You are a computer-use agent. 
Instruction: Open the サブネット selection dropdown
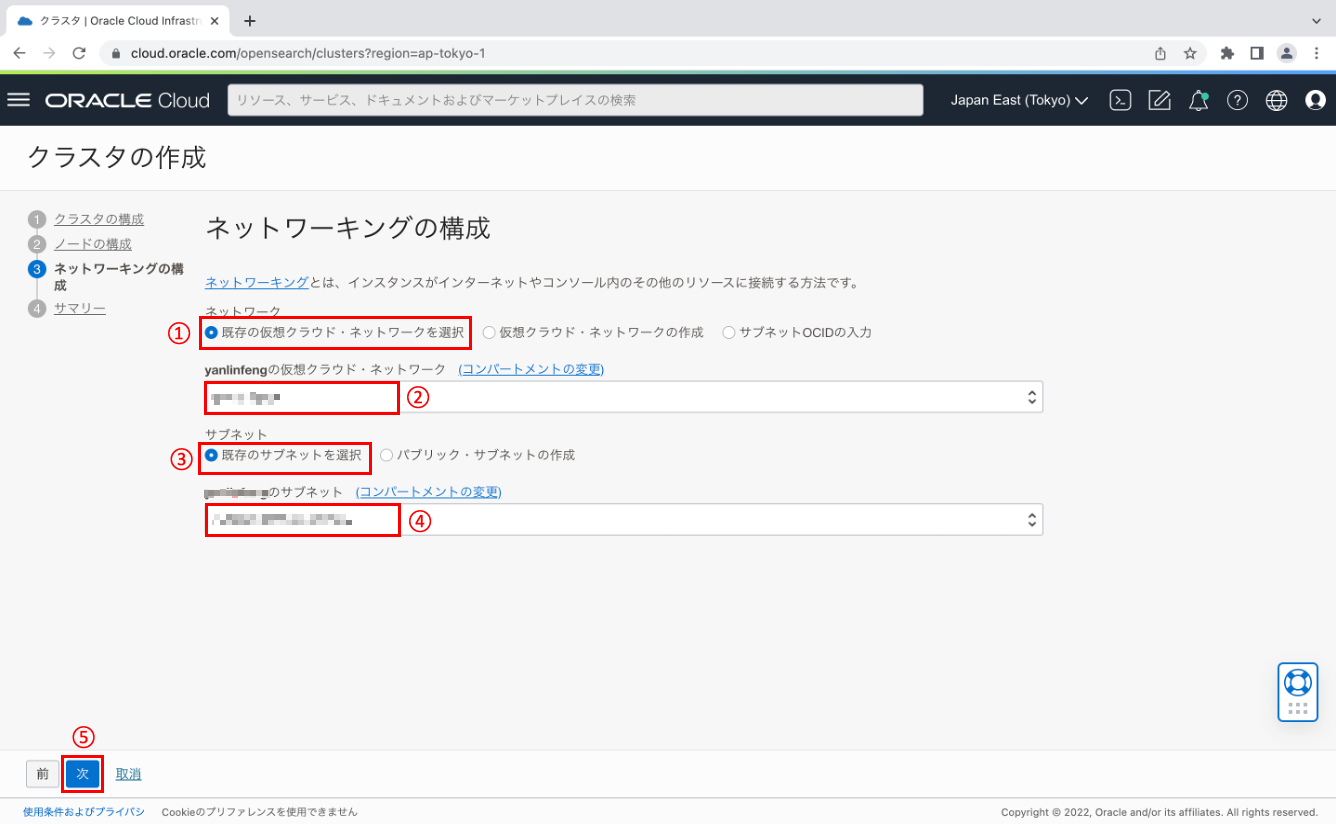tap(620, 519)
